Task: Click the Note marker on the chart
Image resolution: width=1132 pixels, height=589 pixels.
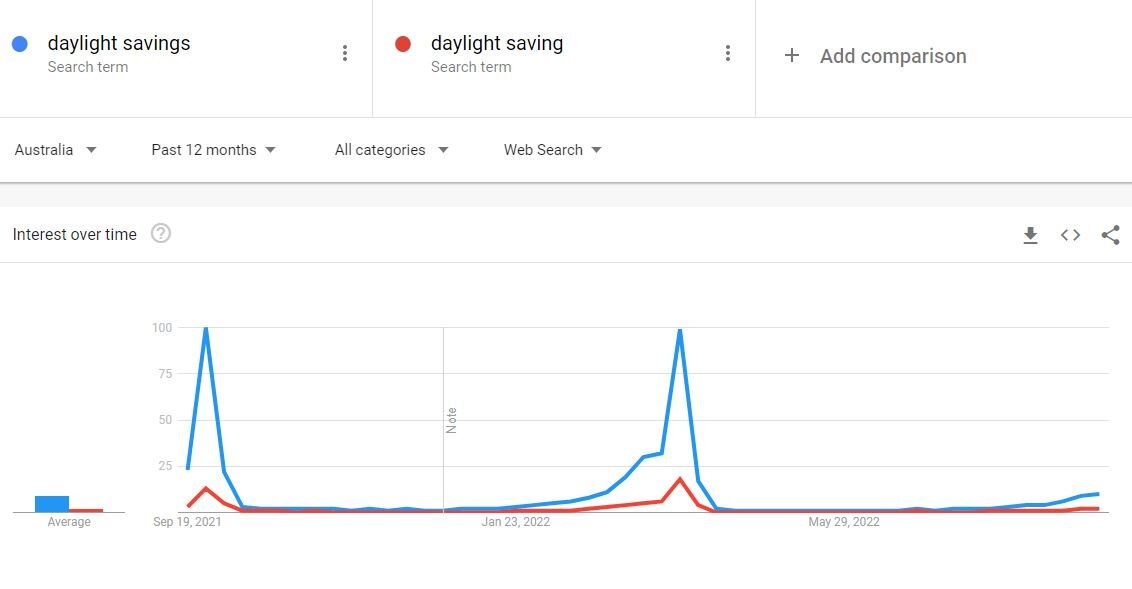Action: coord(451,420)
